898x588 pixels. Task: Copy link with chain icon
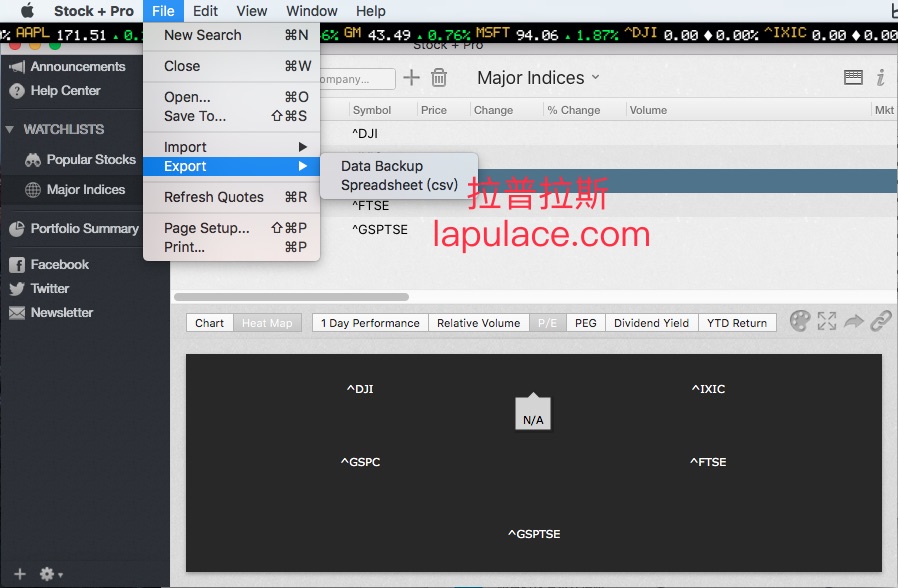click(881, 321)
